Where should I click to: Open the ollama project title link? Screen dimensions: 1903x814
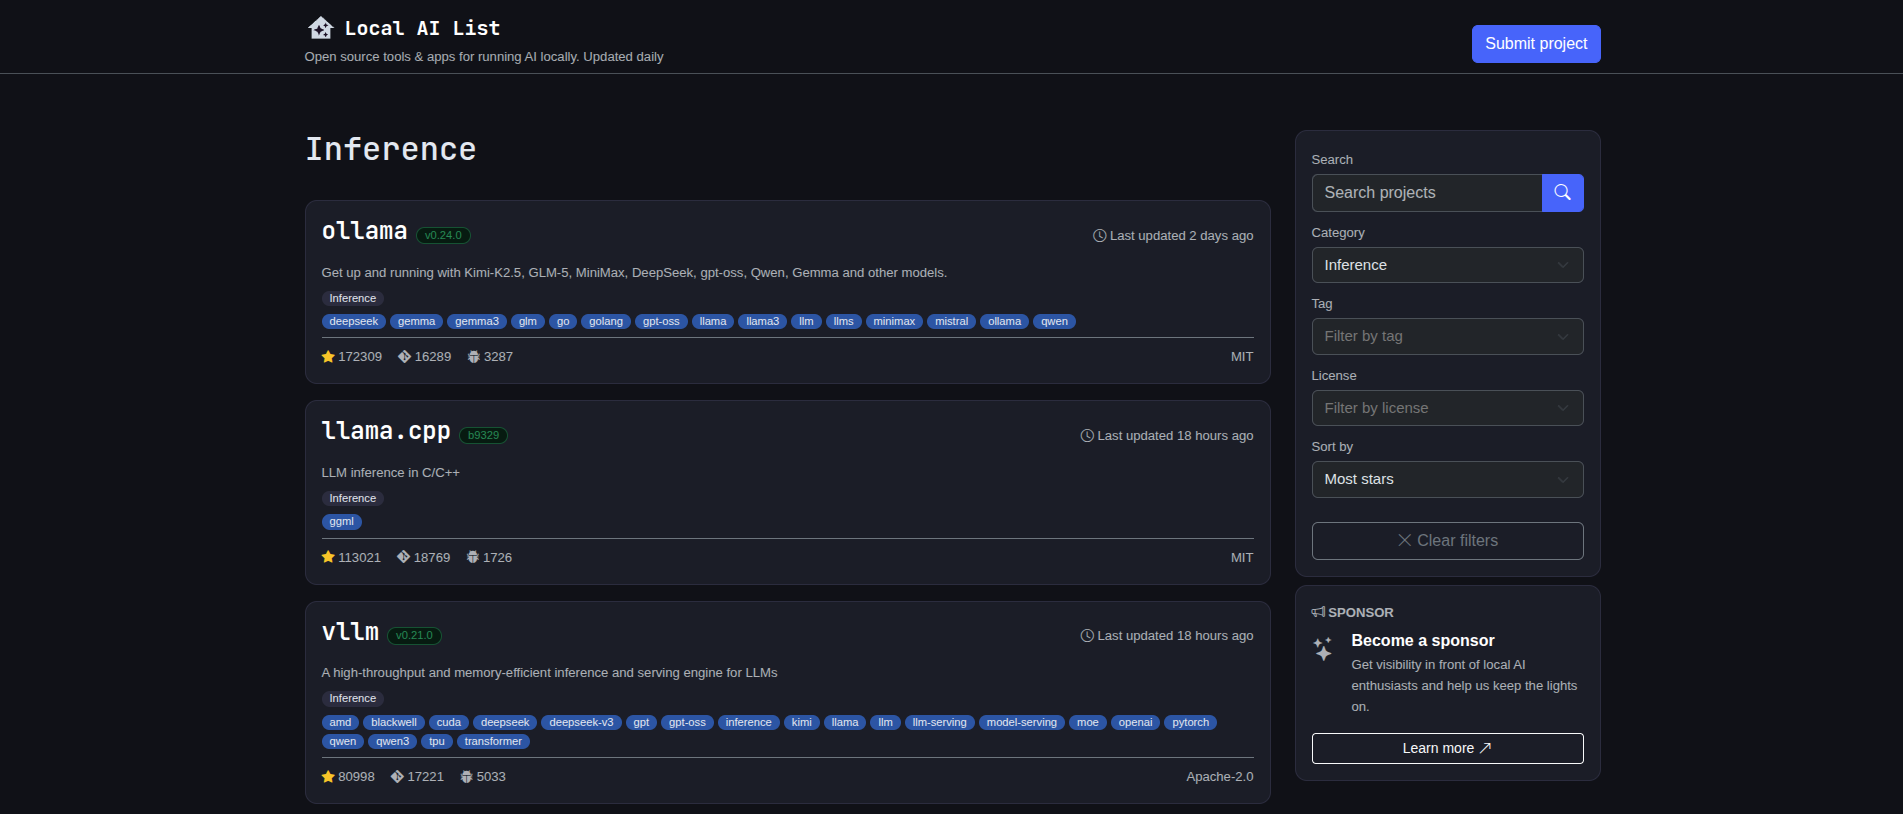click(364, 231)
